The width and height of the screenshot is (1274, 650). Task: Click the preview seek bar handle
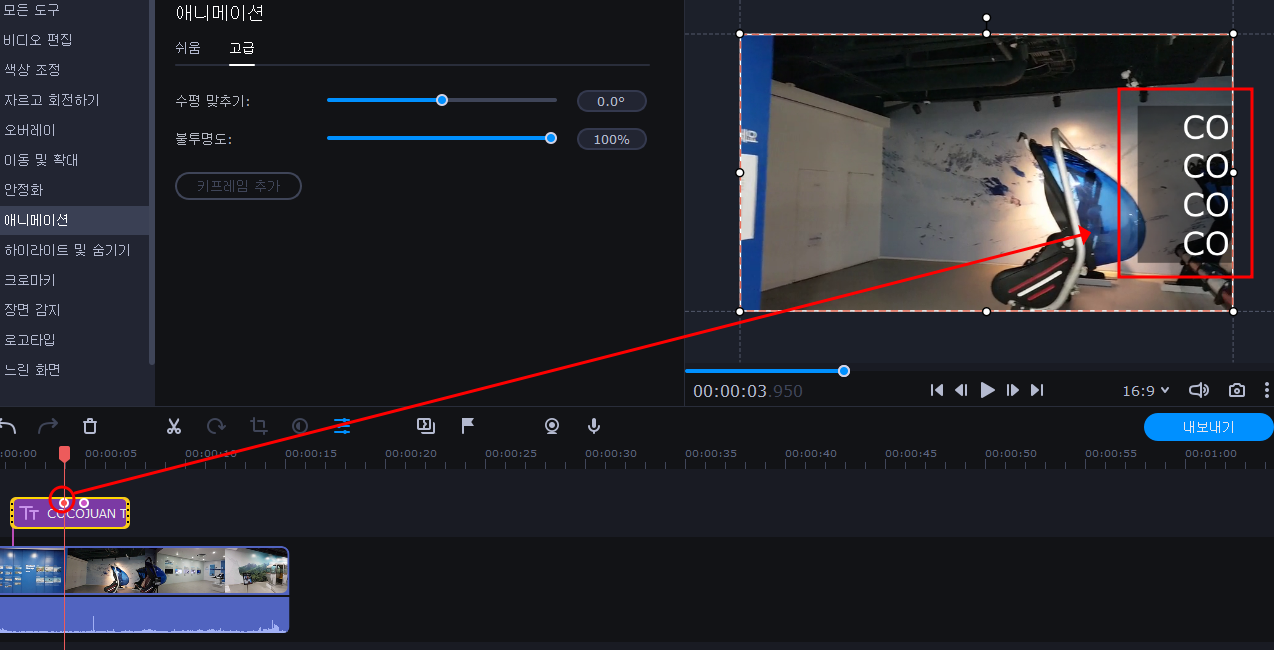coord(844,371)
